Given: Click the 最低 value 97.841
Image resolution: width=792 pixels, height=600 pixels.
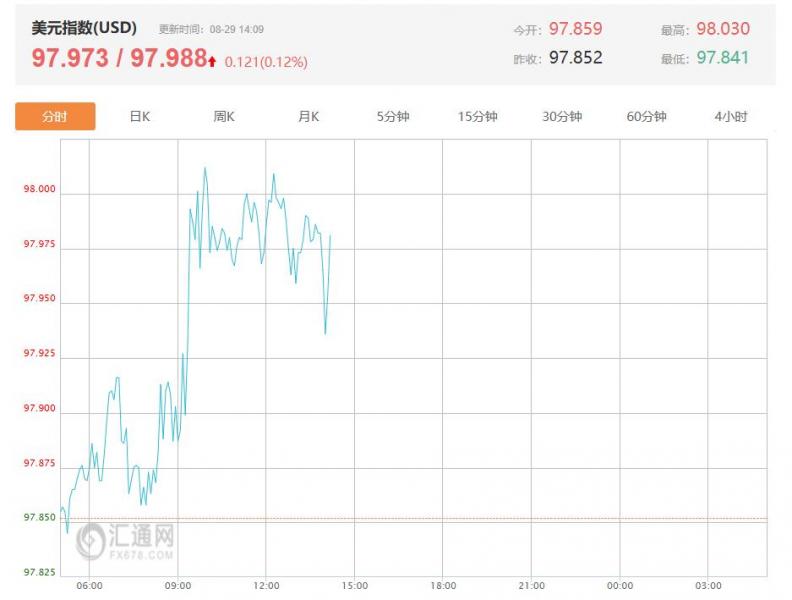Looking at the screenshot, I should point(722,57).
